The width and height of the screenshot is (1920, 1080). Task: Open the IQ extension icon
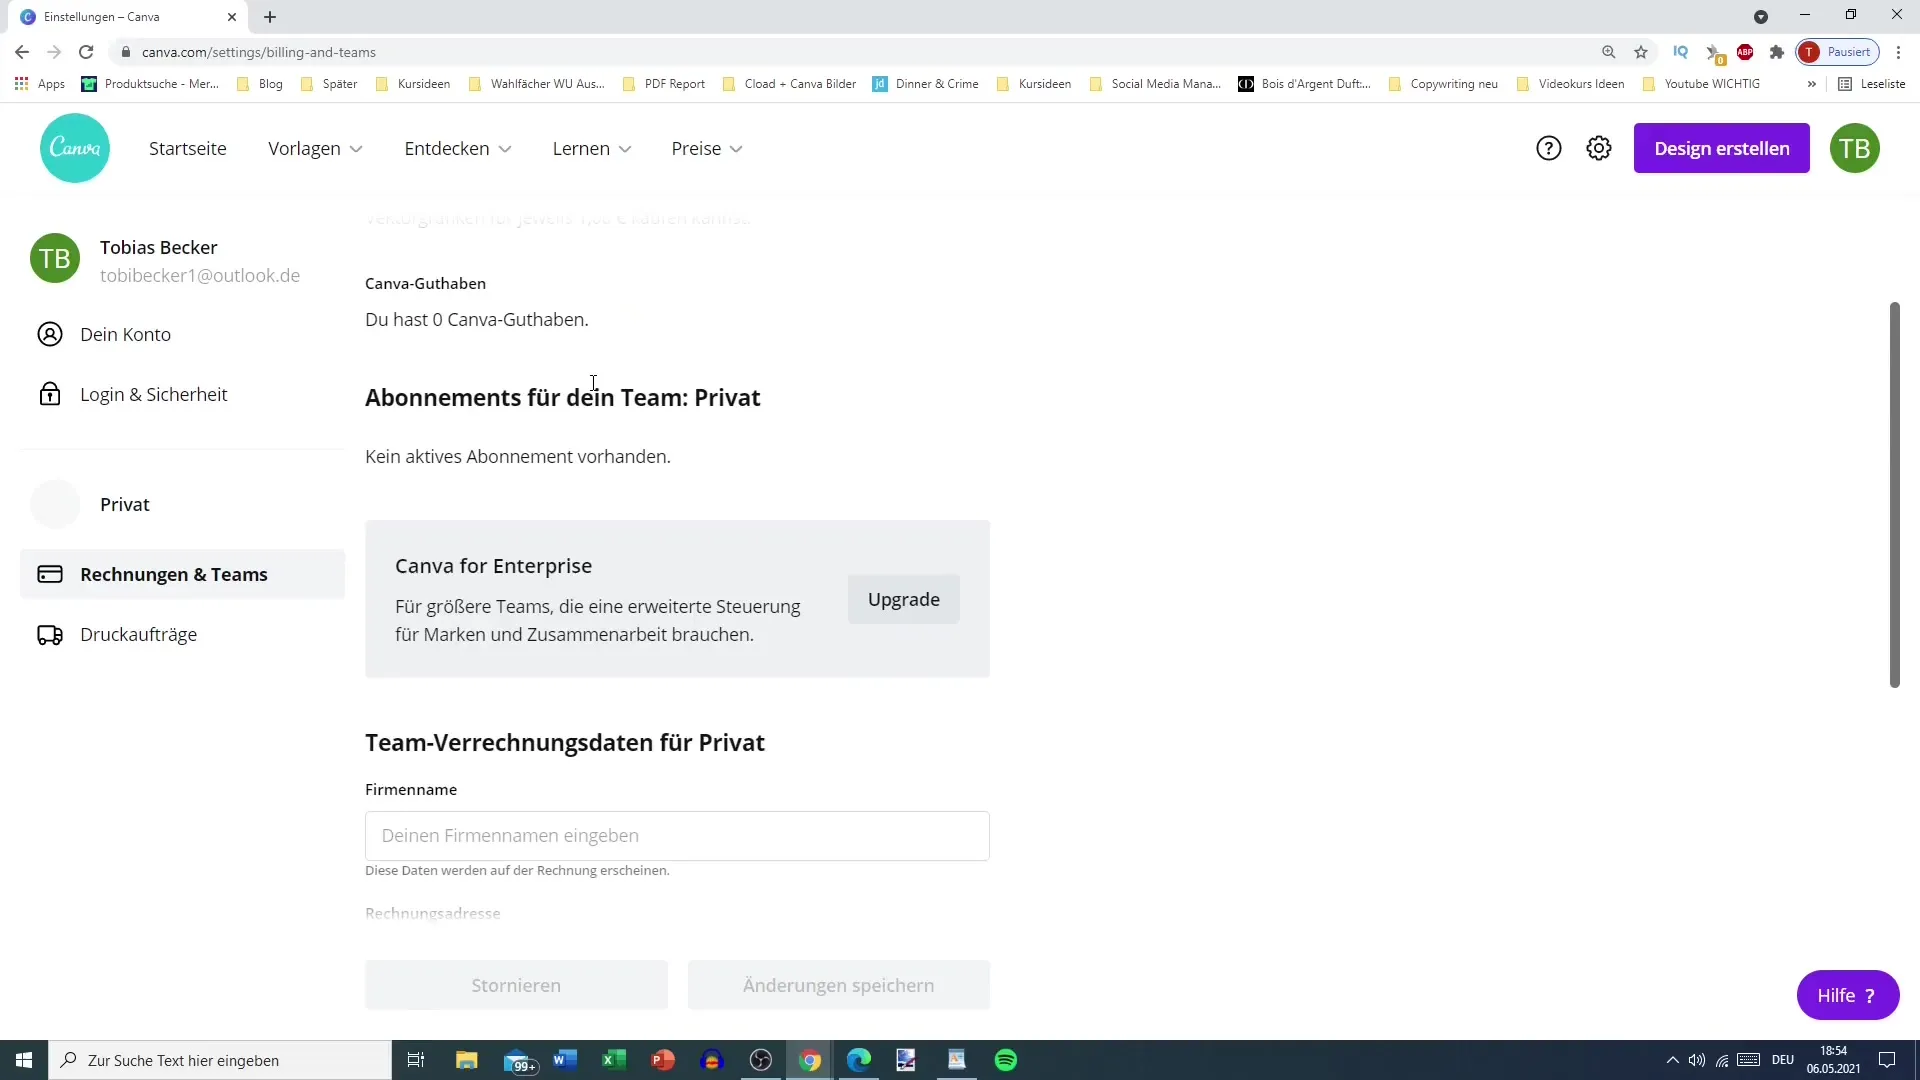[1681, 52]
